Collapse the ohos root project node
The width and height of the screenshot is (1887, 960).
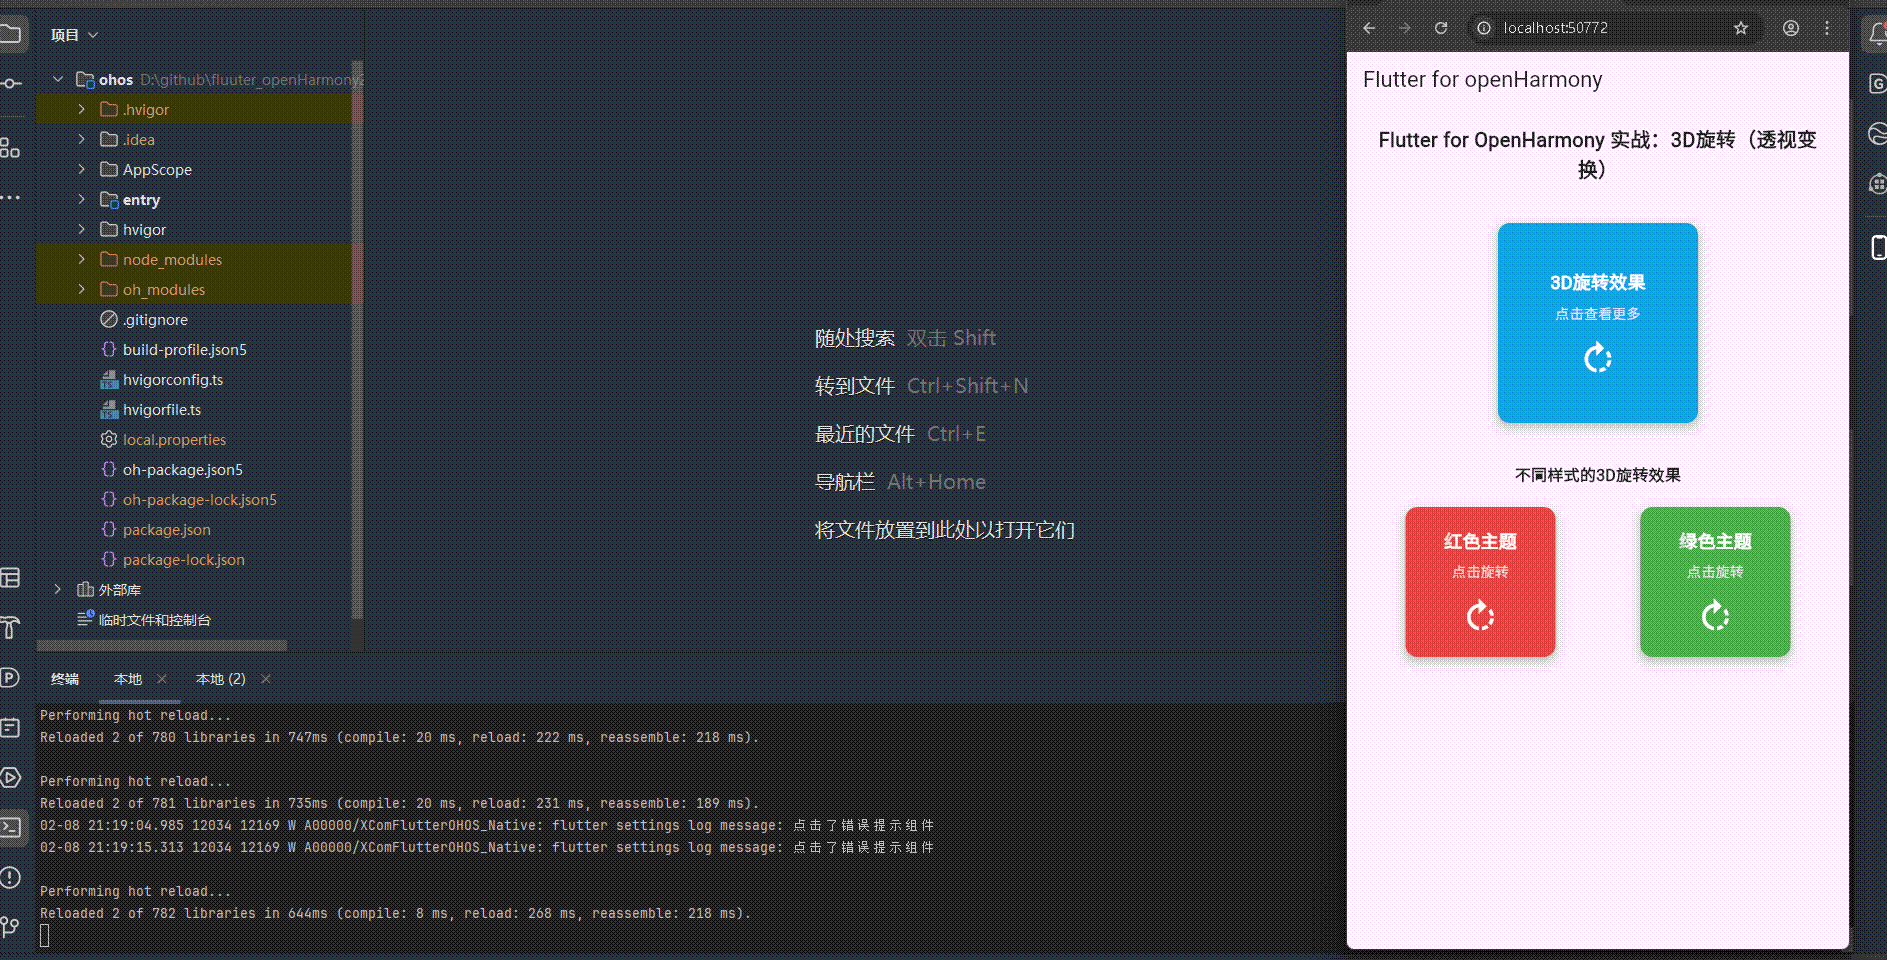58,79
